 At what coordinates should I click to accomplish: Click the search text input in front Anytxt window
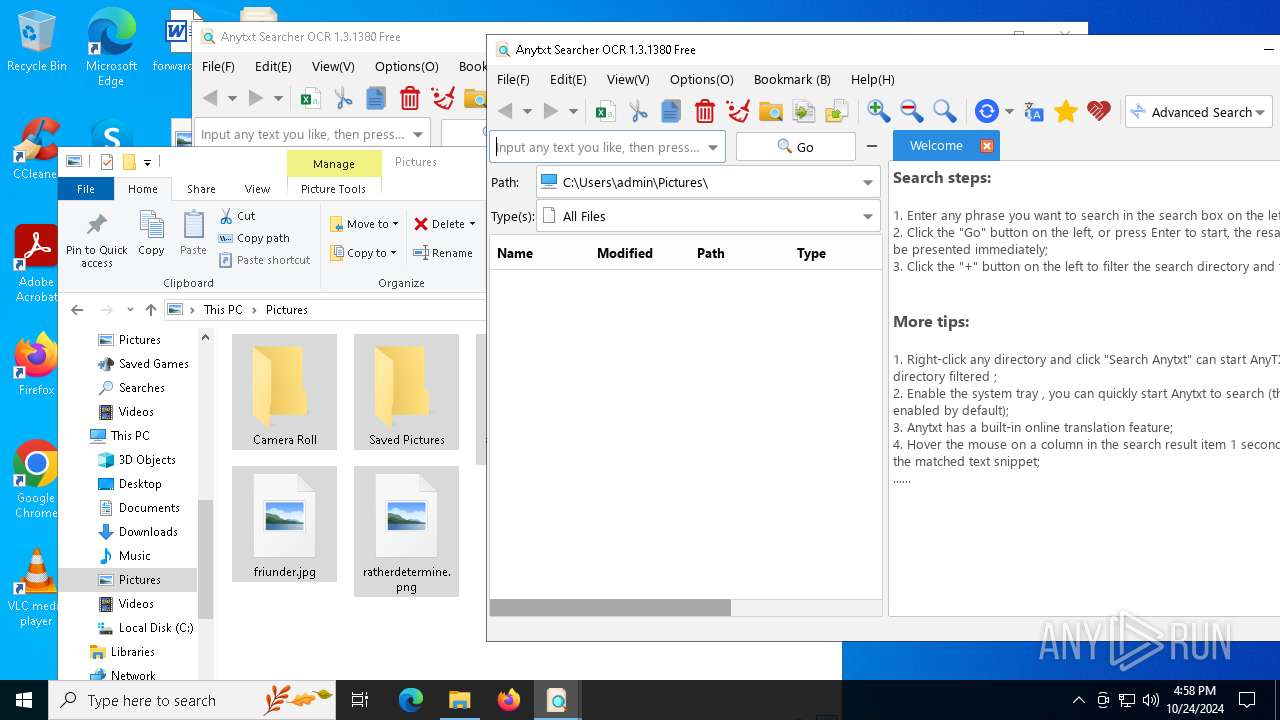click(x=598, y=147)
